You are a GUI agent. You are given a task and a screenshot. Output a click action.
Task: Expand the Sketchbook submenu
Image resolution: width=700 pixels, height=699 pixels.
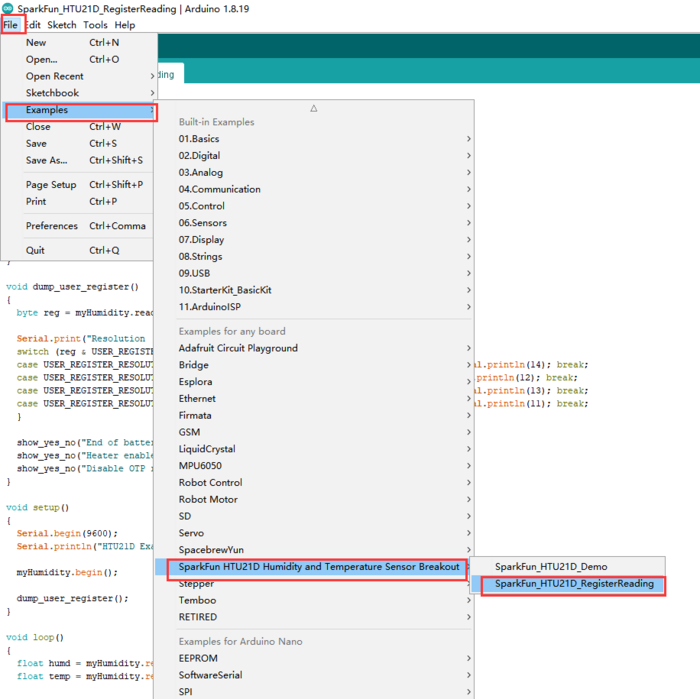pos(79,93)
